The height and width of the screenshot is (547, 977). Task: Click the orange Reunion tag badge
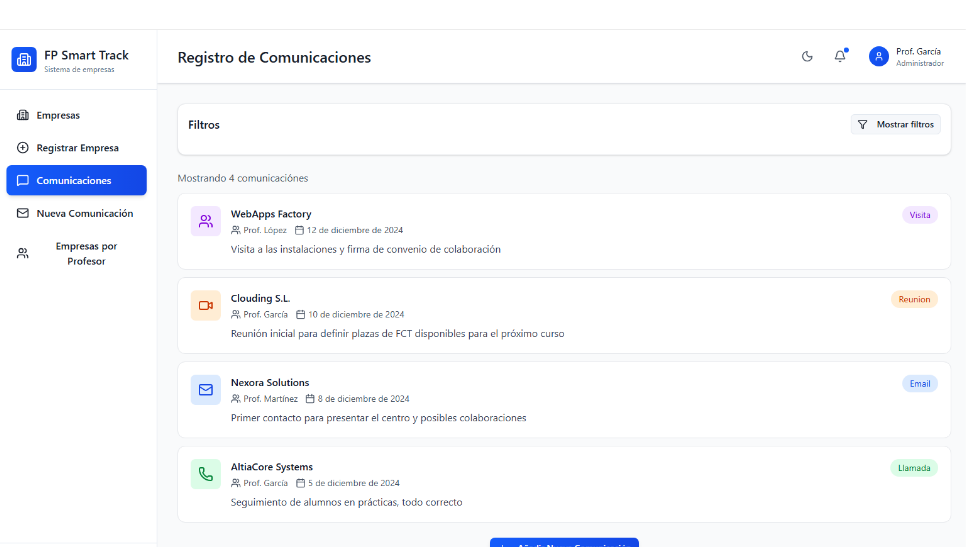tap(914, 299)
